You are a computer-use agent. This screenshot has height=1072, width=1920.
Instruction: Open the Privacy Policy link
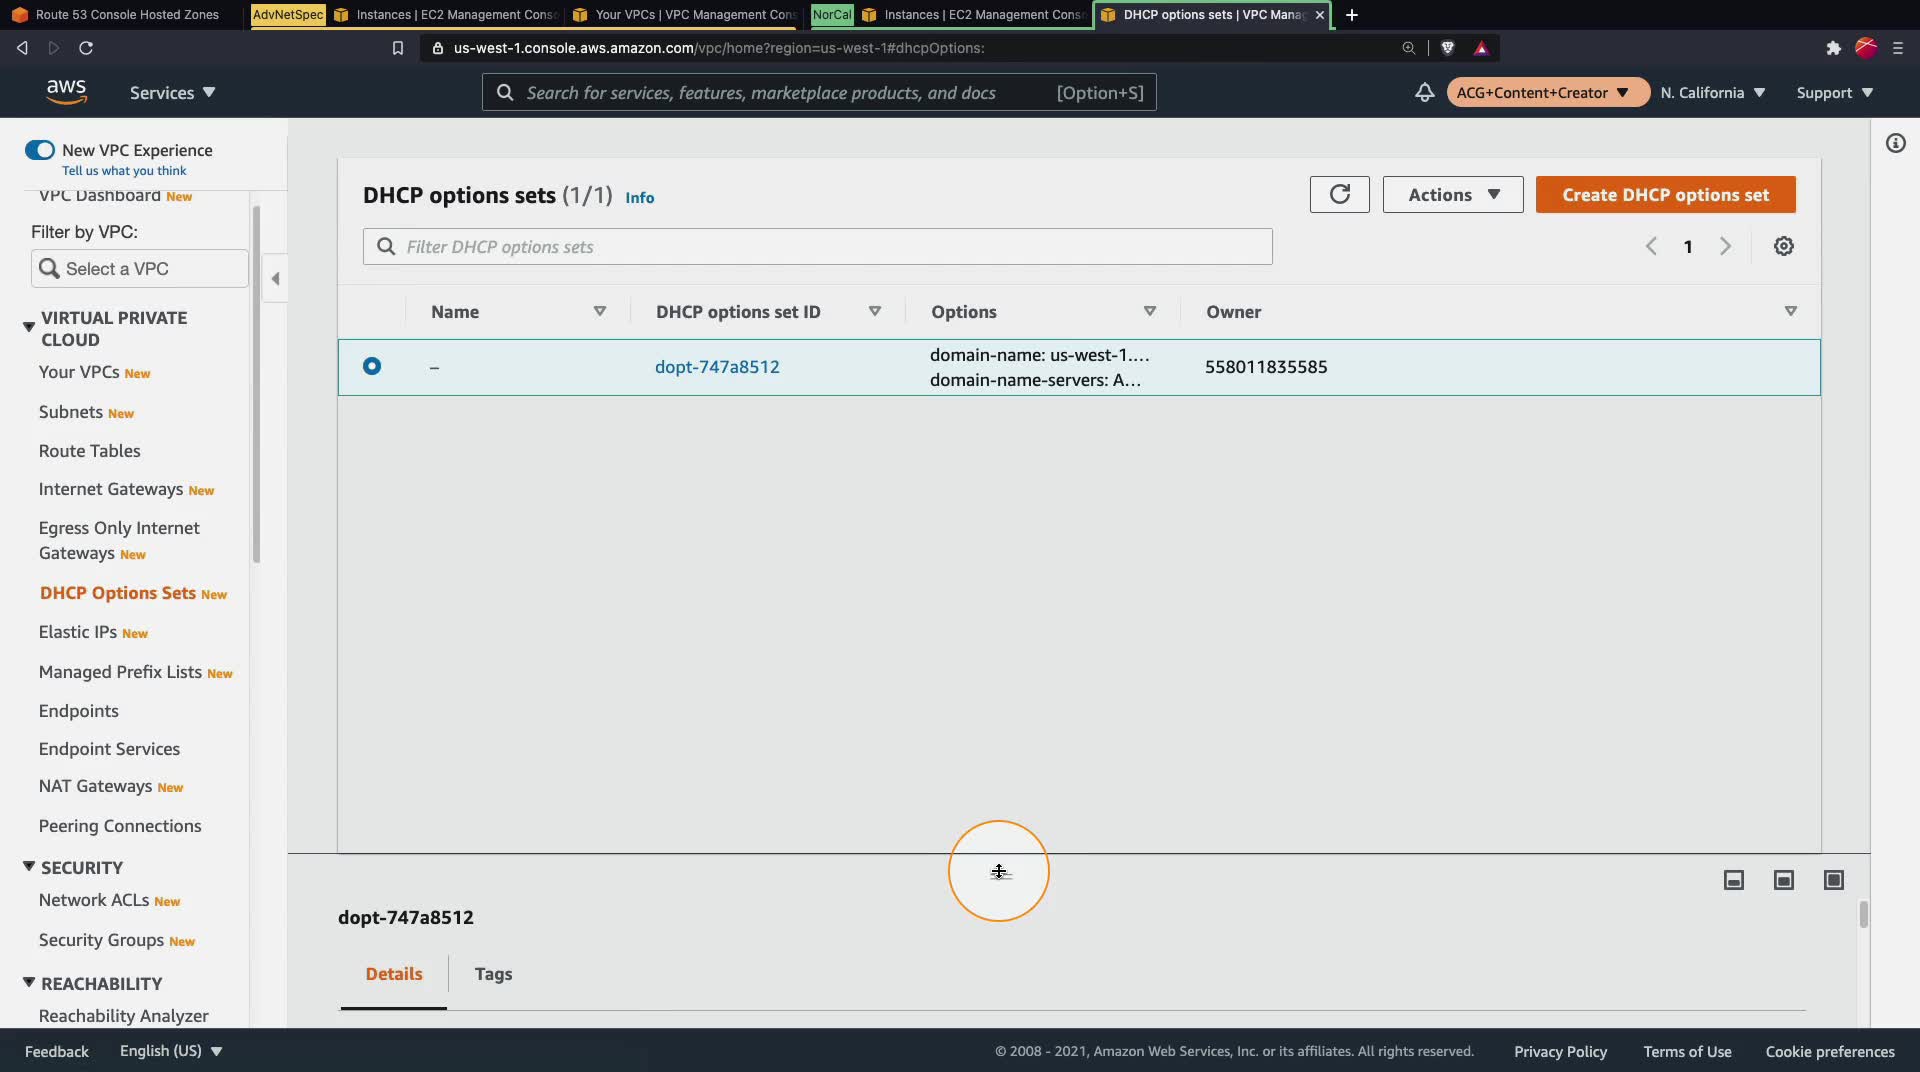coord(1560,1051)
